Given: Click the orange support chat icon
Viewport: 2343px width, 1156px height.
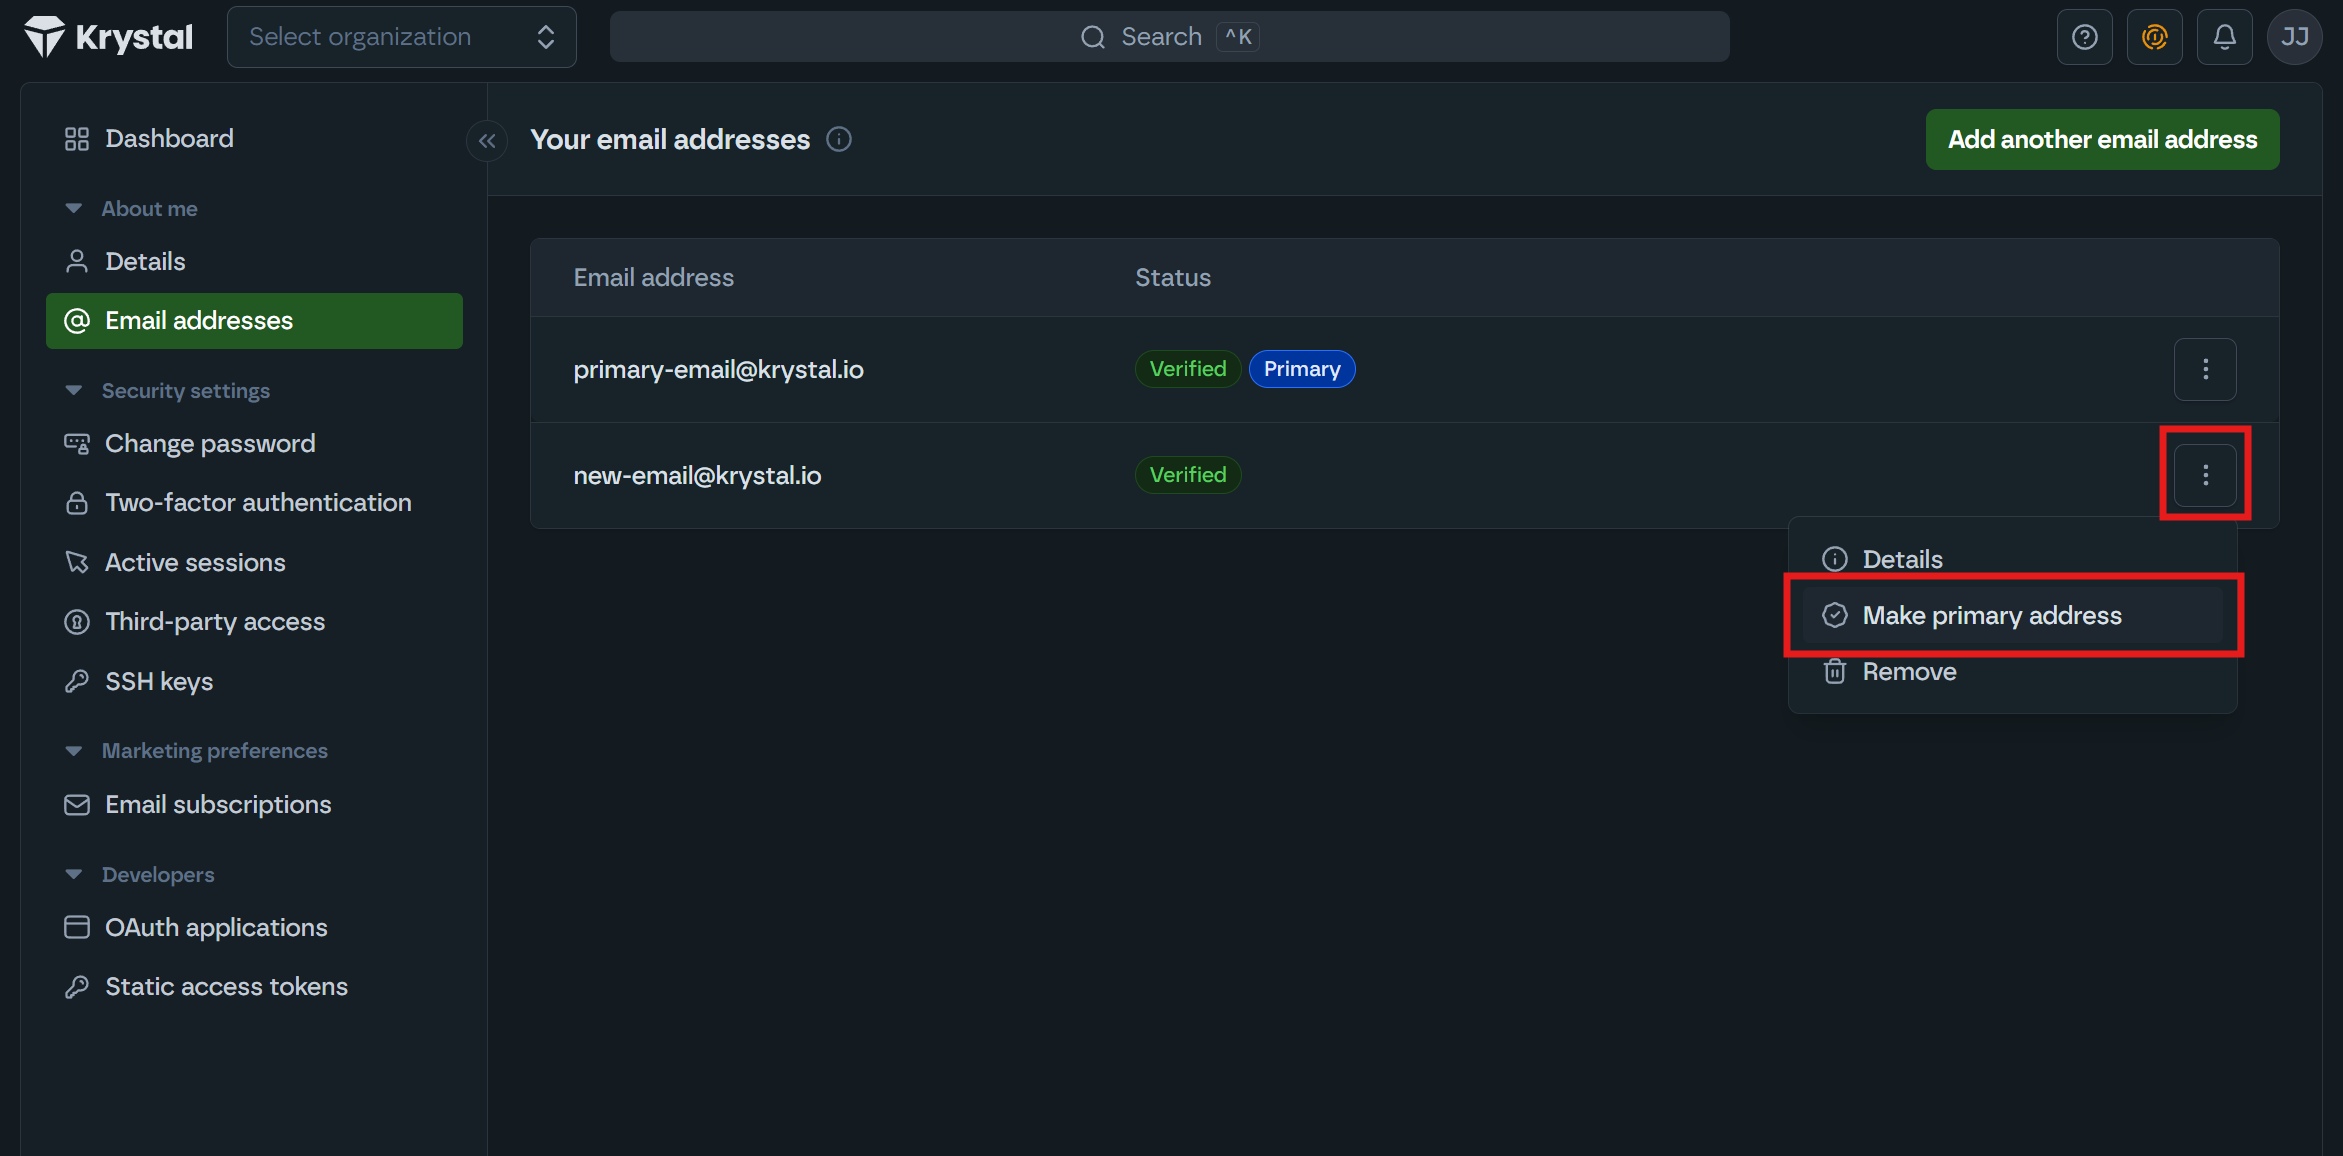Looking at the screenshot, I should coord(2154,37).
